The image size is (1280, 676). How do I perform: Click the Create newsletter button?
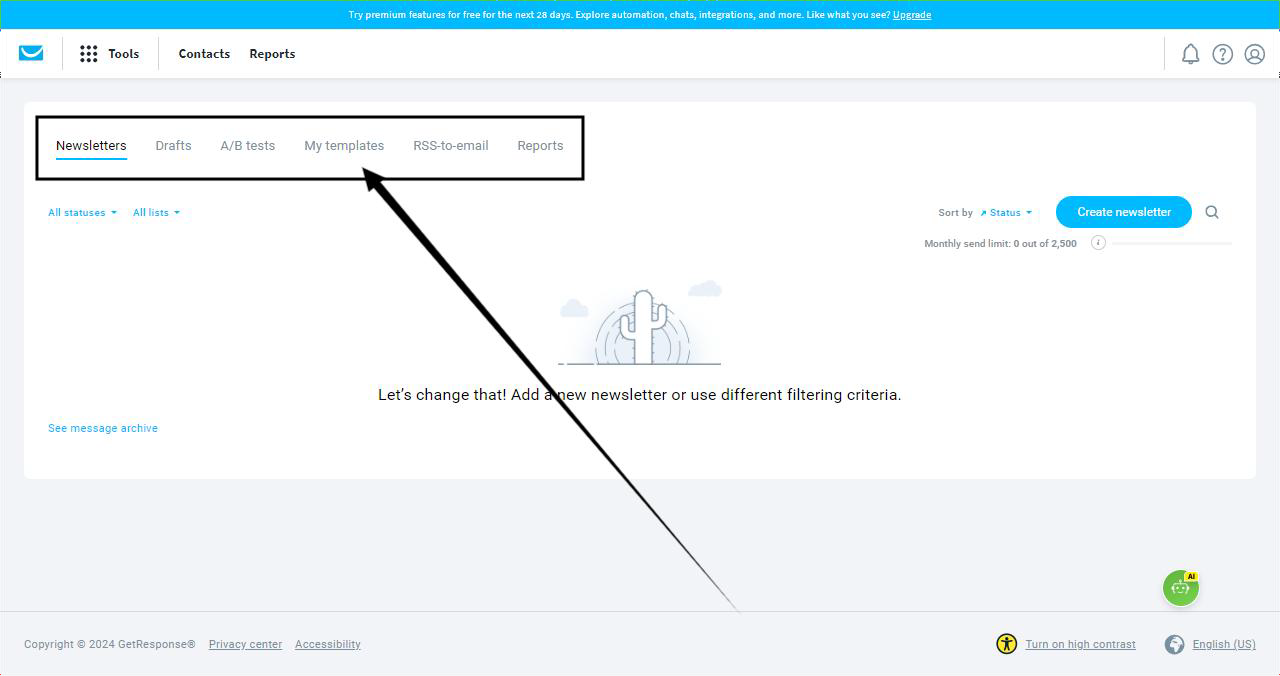[1123, 212]
